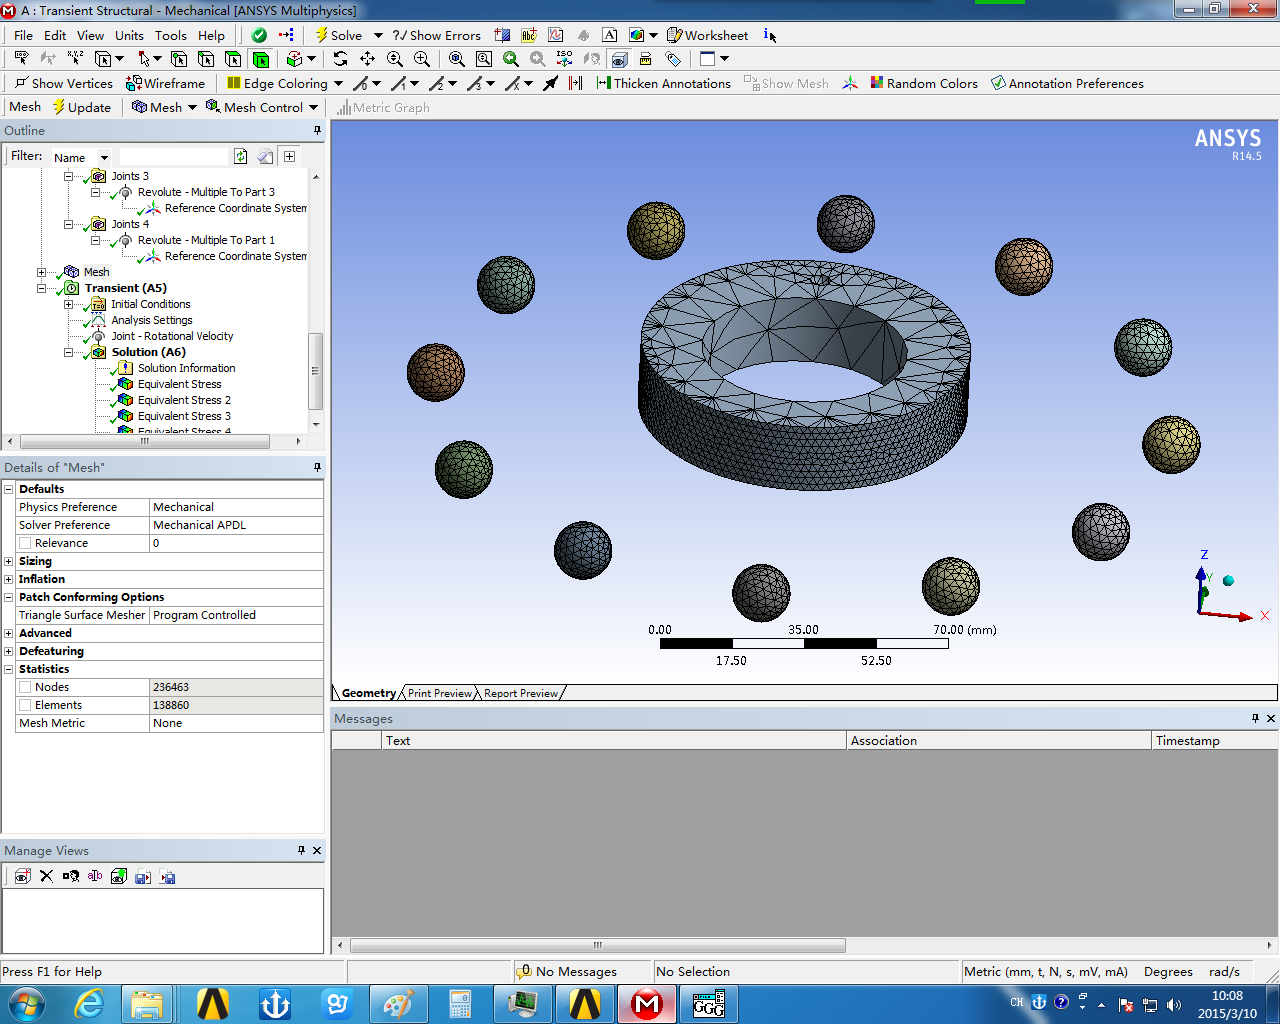Toggle Wireframe display mode
The height and width of the screenshot is (1024, 1280).
pos(165,83)
